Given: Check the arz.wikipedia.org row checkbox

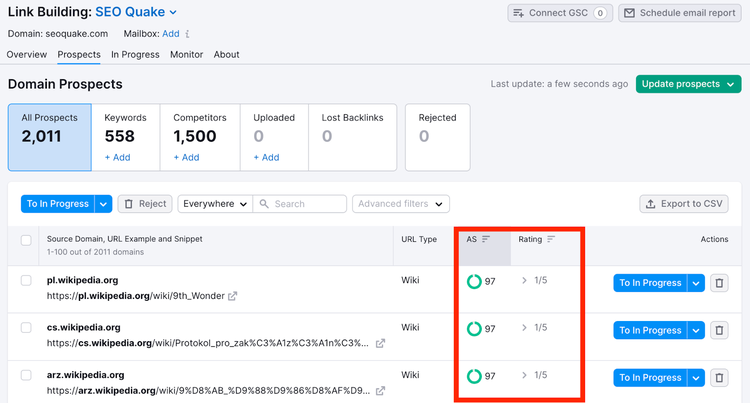Looking at the screenshot, I should [26, 375].
